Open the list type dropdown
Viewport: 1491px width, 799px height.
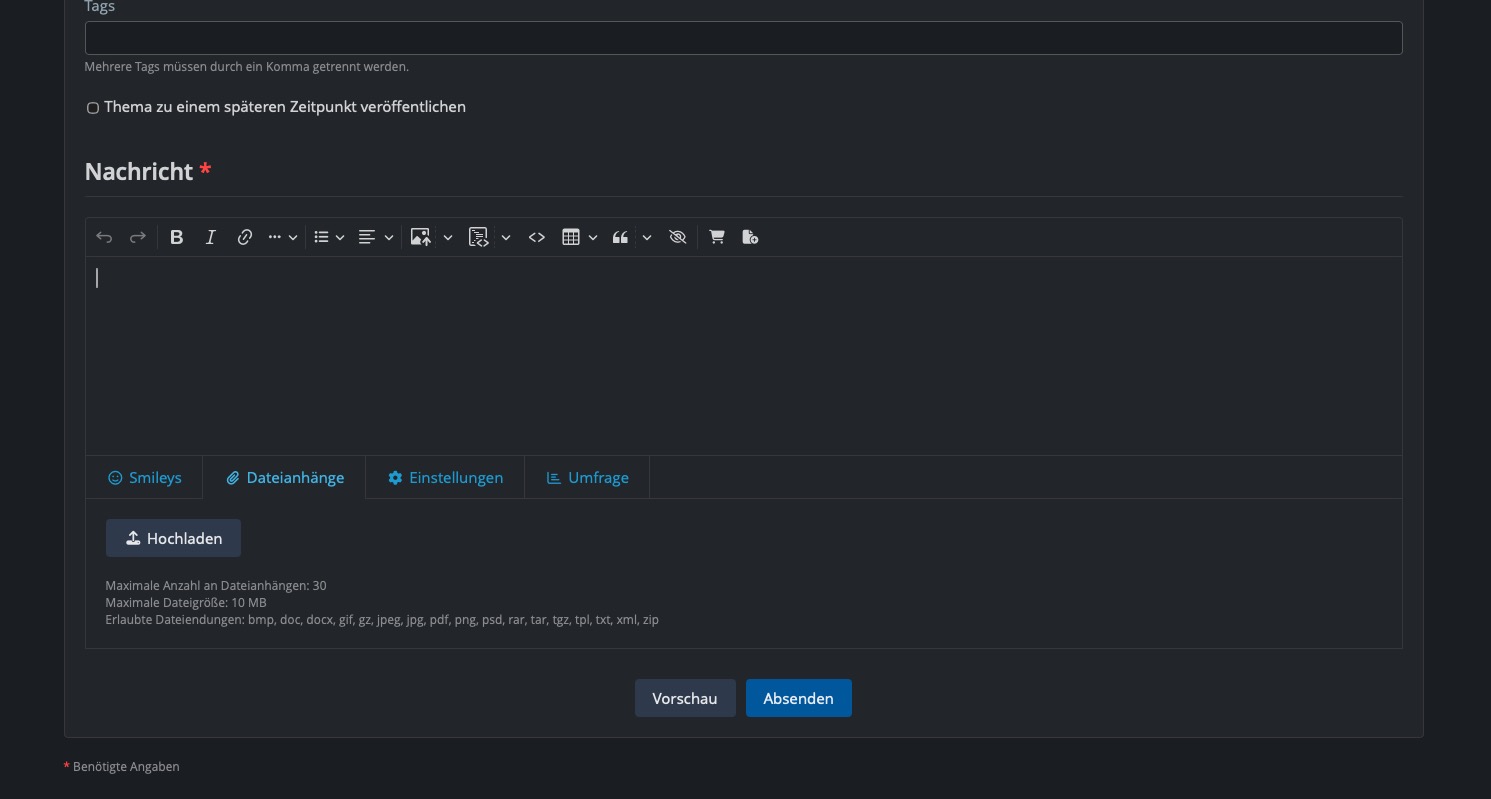pyautogui.click(x=329, y=237)
